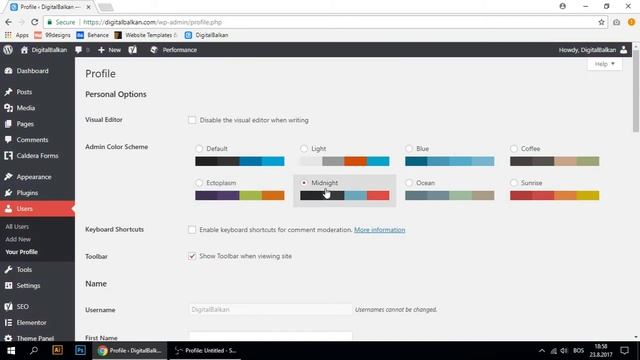Open Windows taskbar search
Image resolution: width=640 pixels, height=360 pixels.
click(x=34, y=351)
